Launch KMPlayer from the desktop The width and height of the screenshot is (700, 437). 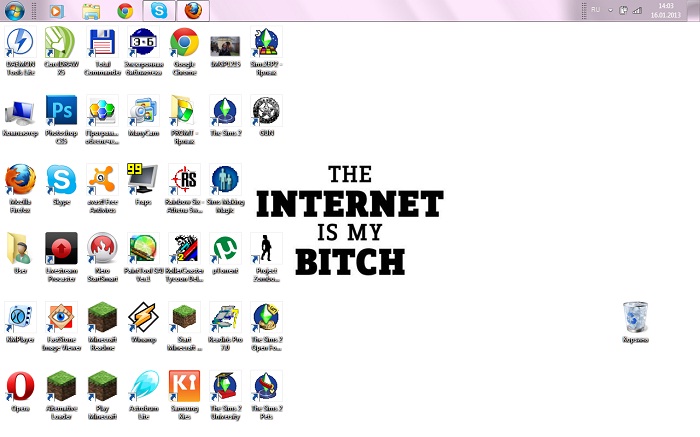coord(20,317)
